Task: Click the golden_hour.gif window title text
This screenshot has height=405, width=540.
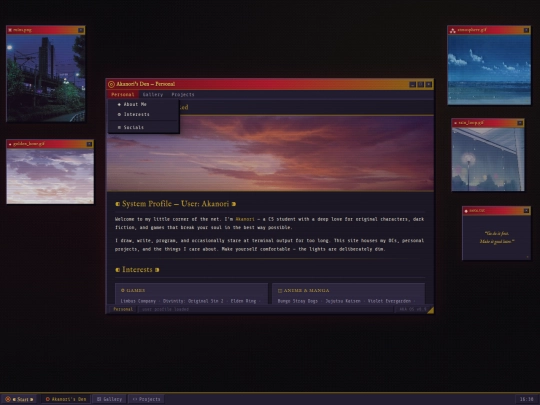Action: point(29,144)
